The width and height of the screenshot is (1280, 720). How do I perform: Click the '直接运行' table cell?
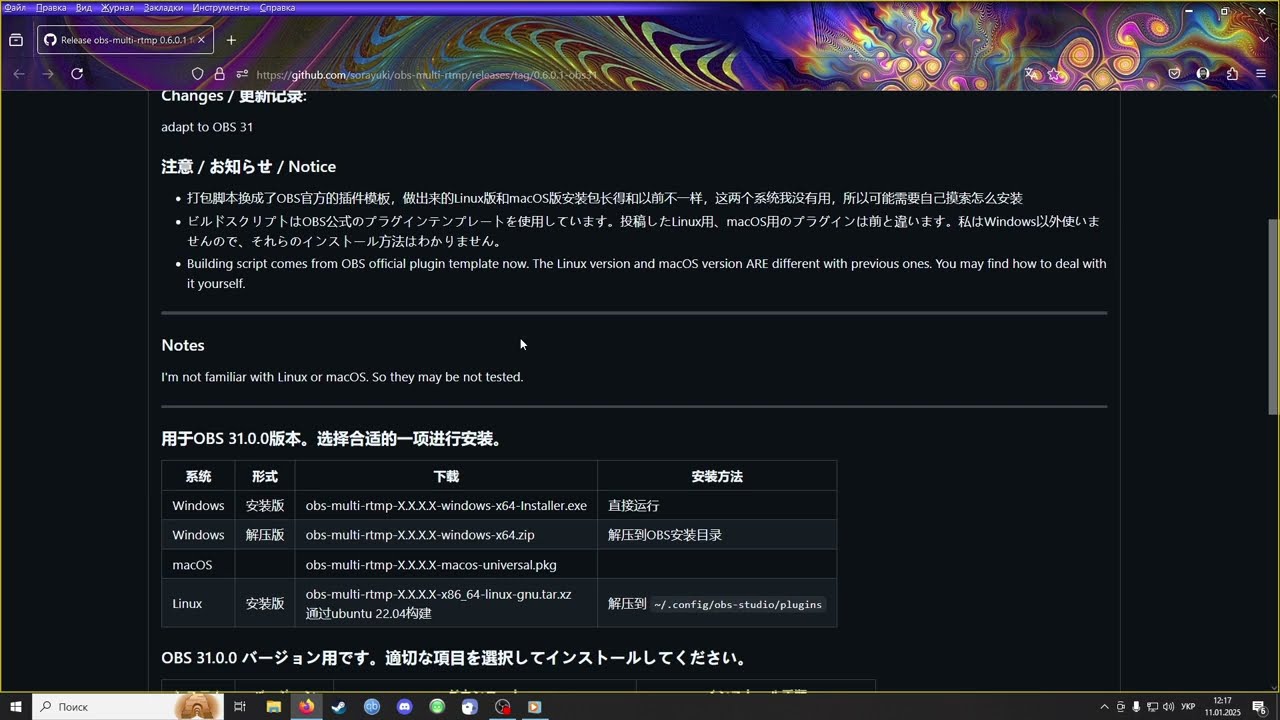717,506
